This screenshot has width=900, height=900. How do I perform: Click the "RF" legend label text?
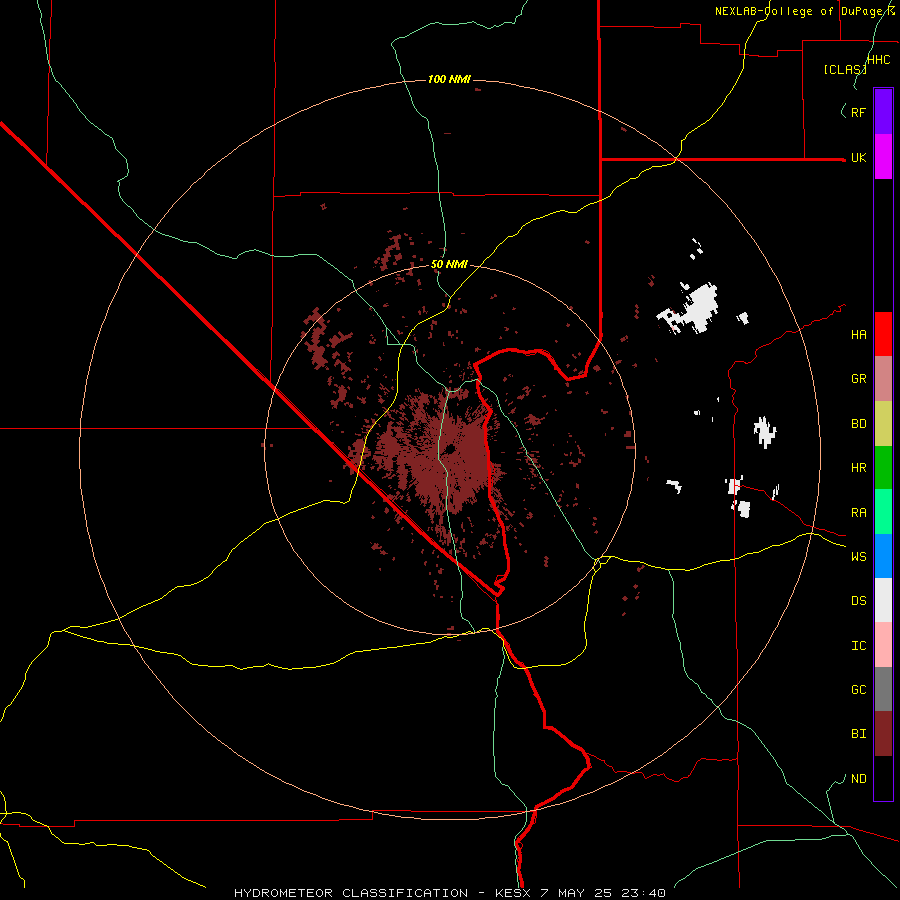(x=858, y=113)
